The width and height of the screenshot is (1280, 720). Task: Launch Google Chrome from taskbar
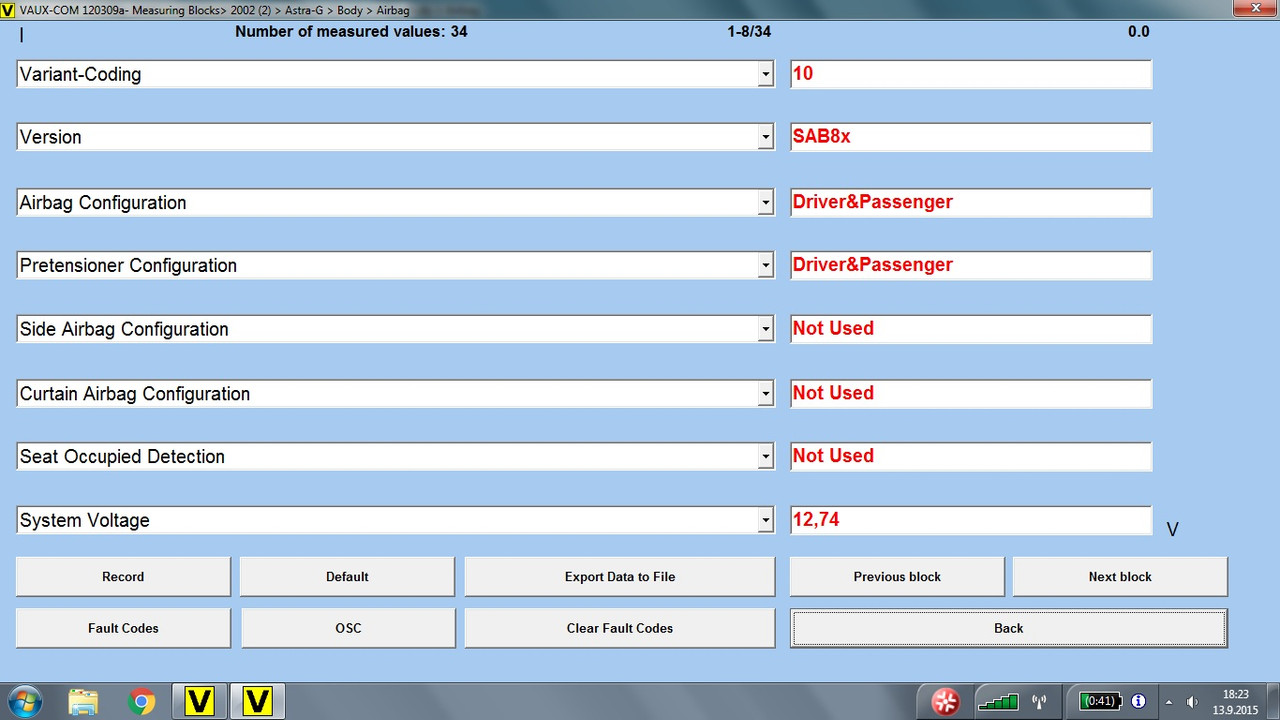(x=142, y=702)
